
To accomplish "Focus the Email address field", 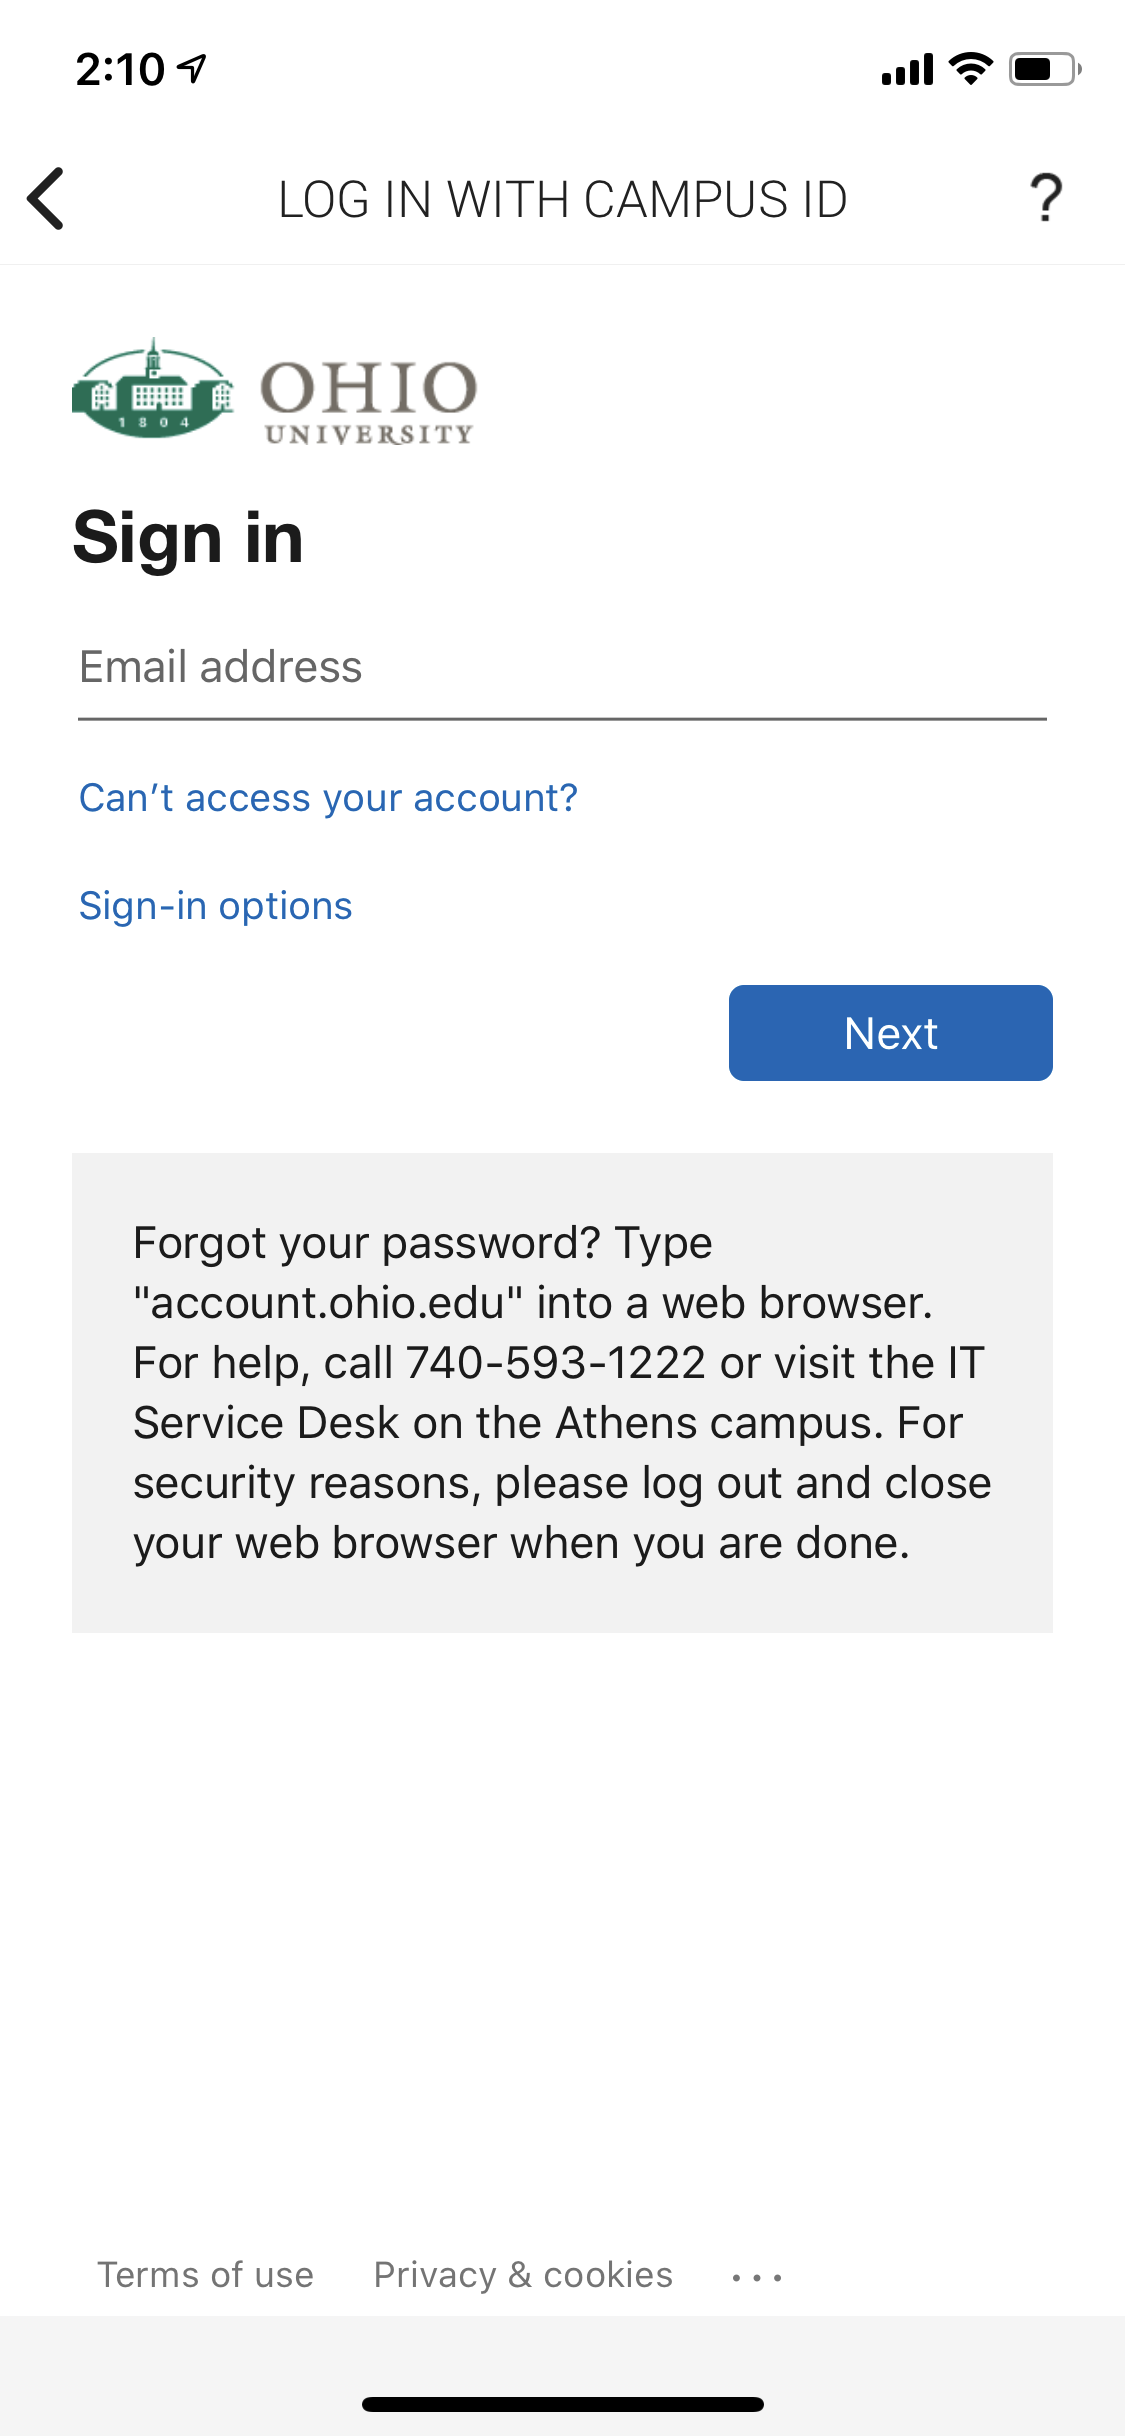I will click(562, 668).
